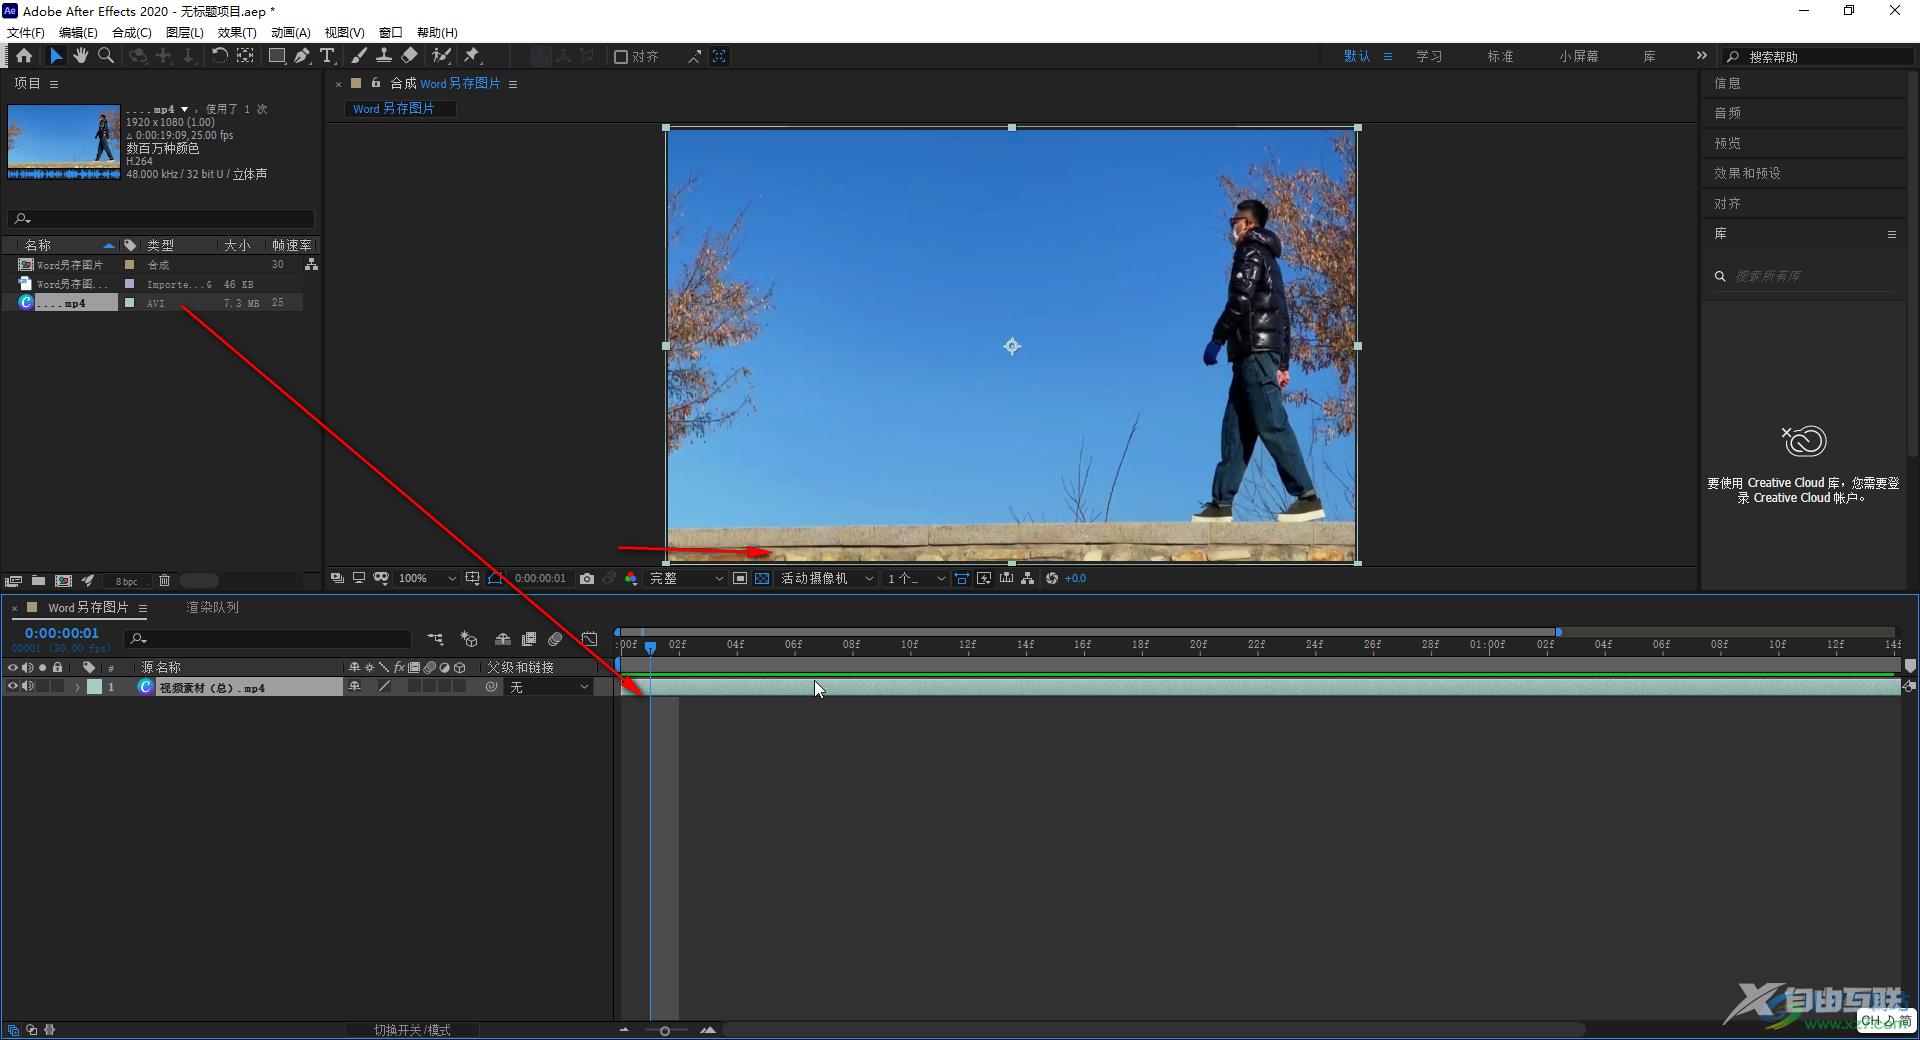This screenshot has width=1920, height=1040.
Task: Click the layer 1 label color swatch
Action: click(94, 687)
